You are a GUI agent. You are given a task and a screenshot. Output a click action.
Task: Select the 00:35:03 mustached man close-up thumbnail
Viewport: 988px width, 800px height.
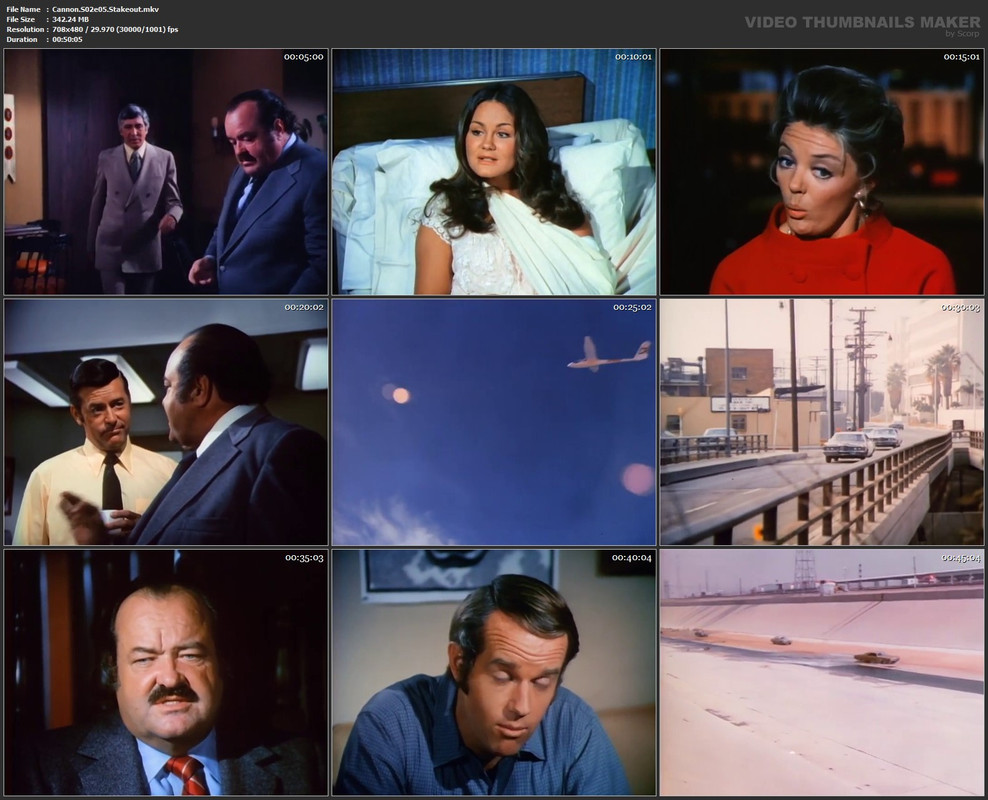(166, 672)
